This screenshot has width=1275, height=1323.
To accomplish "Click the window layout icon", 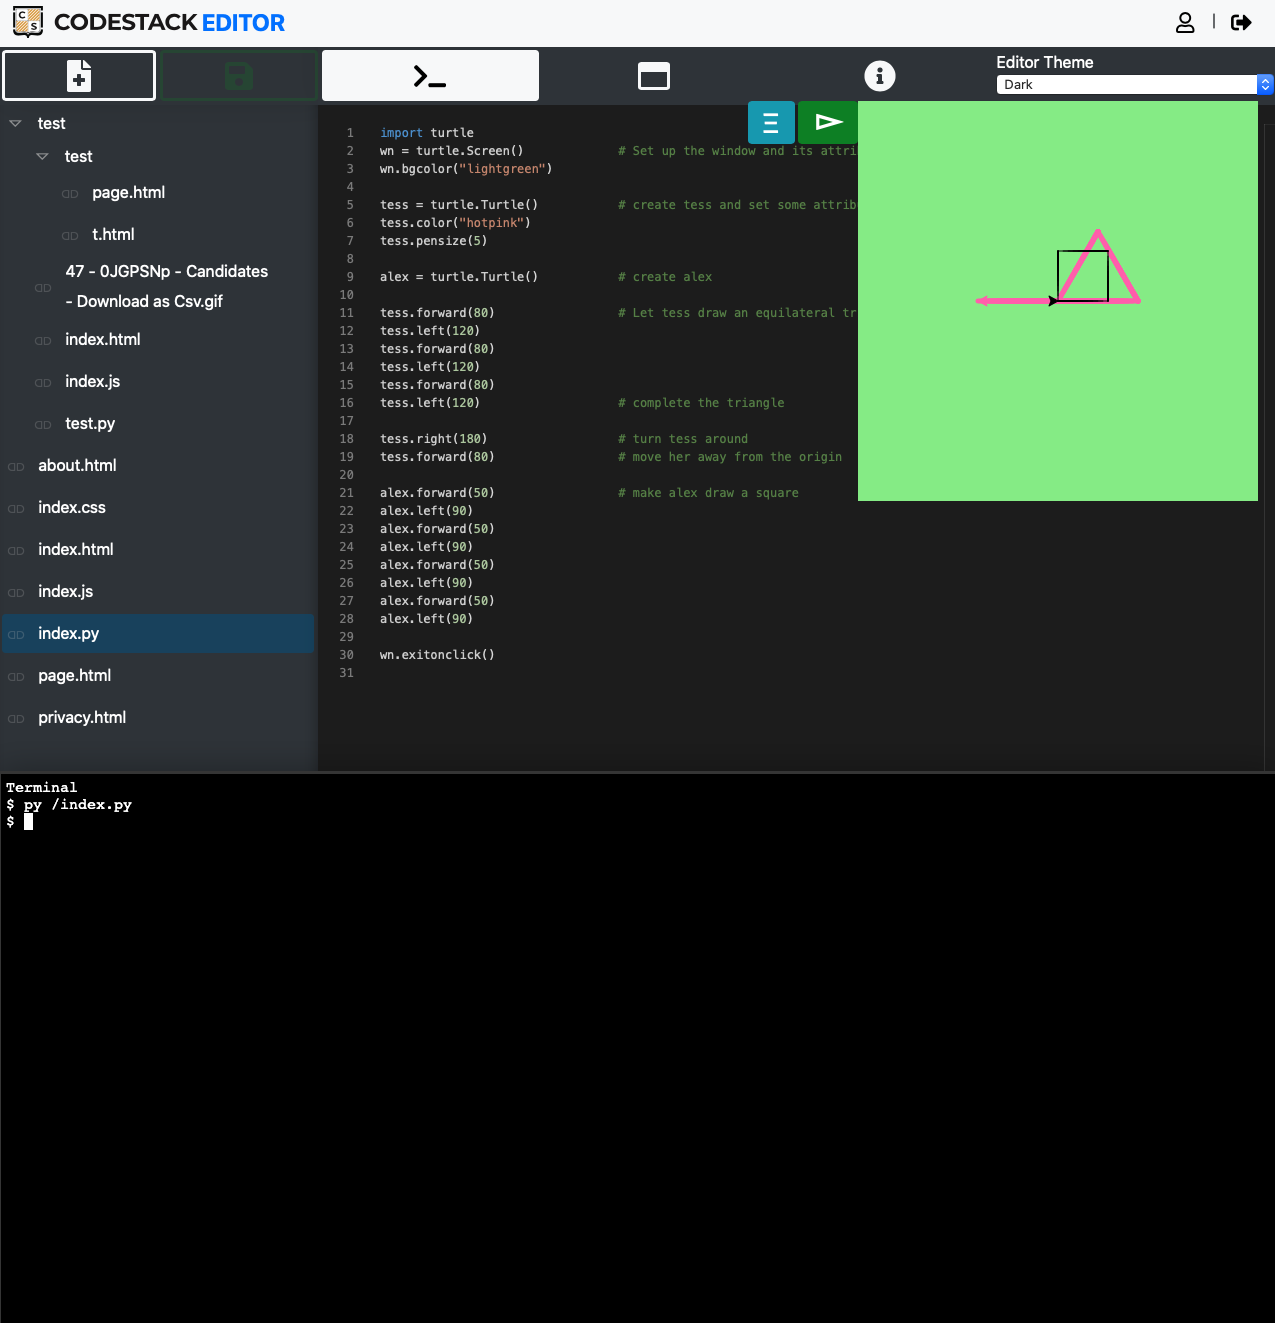I will [x=654, y=75].
